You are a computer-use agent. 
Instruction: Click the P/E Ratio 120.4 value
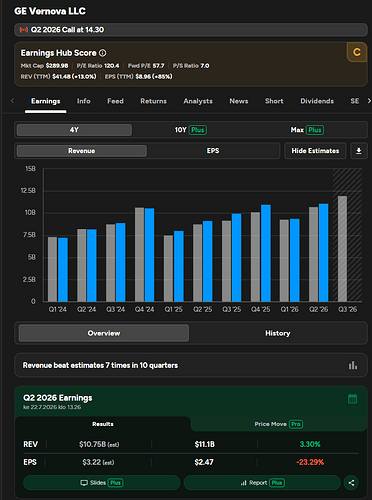(x=112, y=66)
